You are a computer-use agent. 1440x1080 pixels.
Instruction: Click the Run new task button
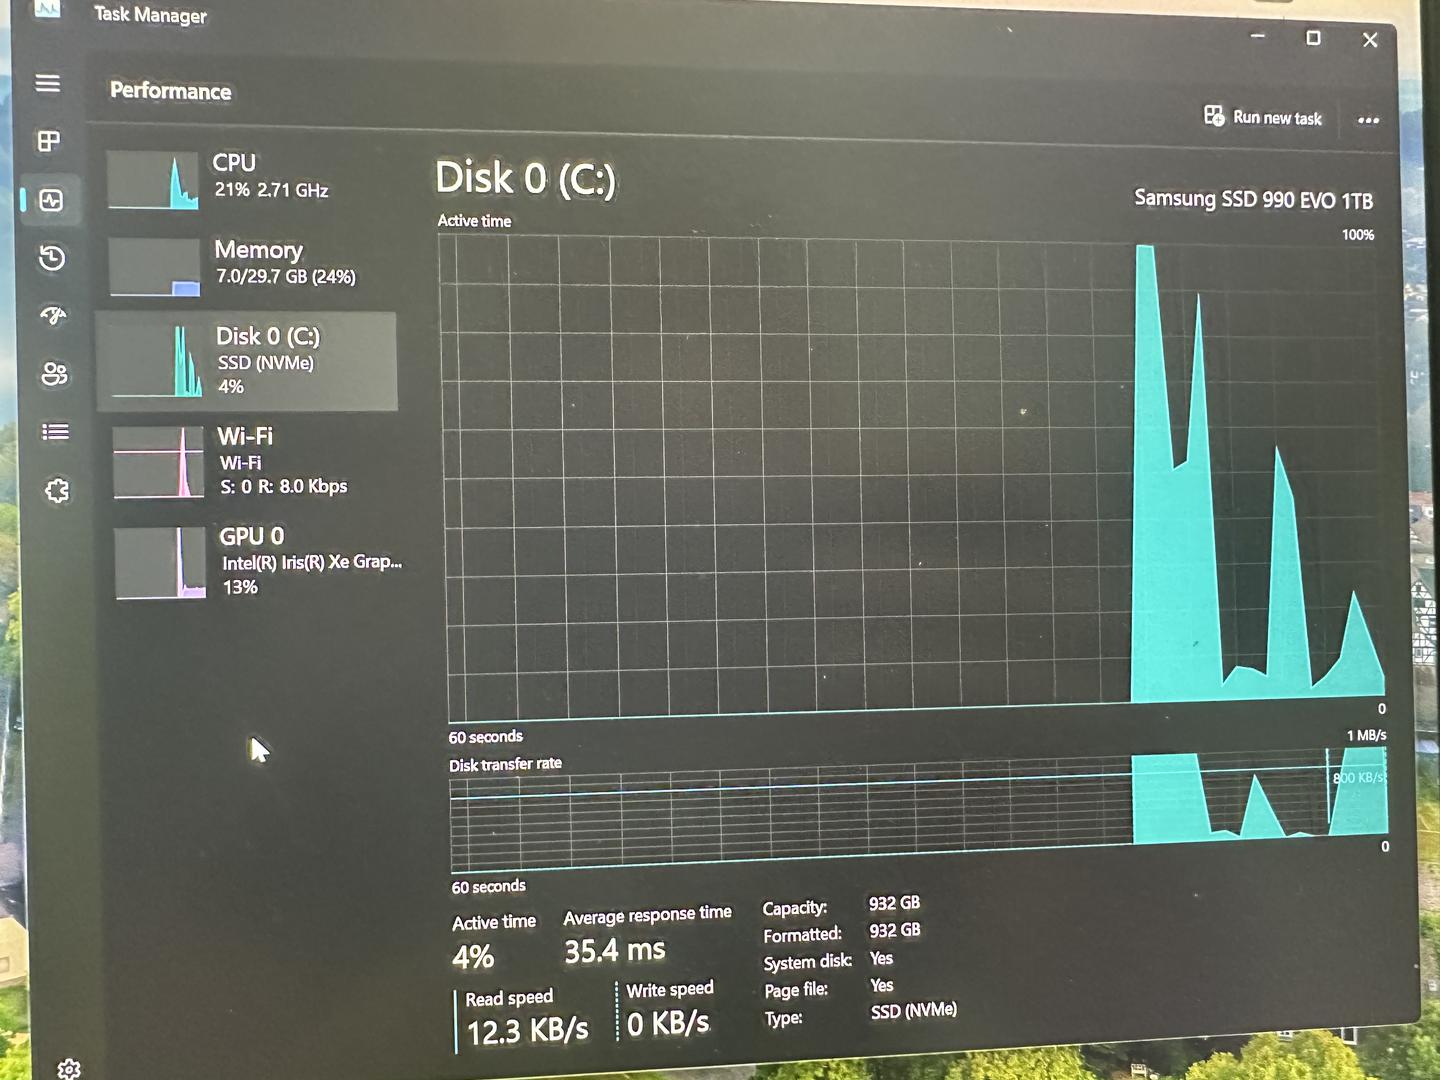[1263, 117]
